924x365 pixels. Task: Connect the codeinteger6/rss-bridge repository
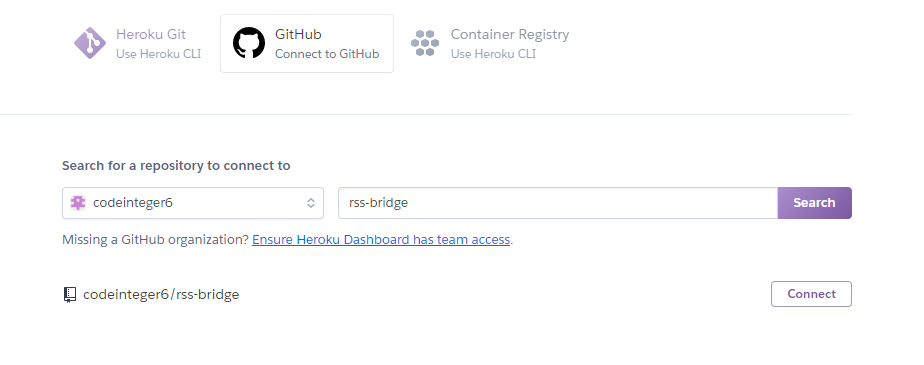811,294
